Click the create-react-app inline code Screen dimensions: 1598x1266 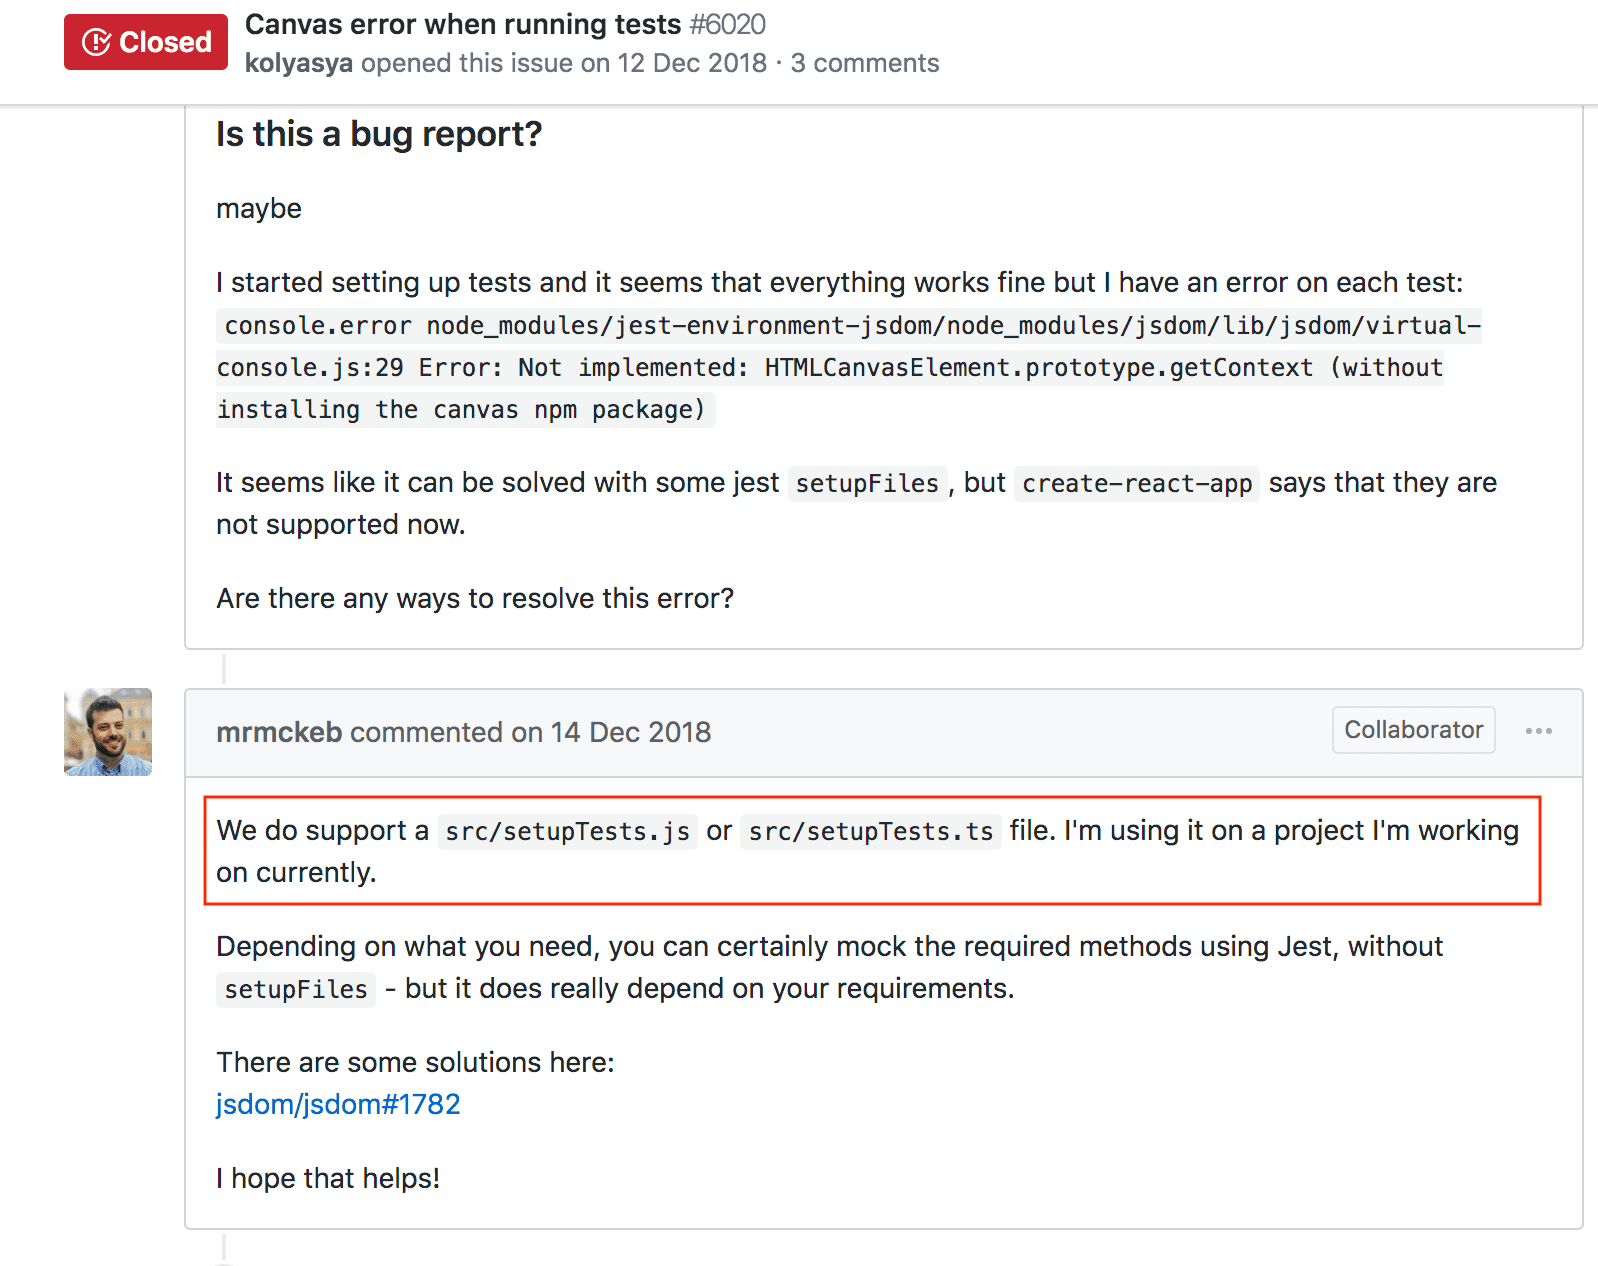pyautogui.click(x=1137, y=483)
